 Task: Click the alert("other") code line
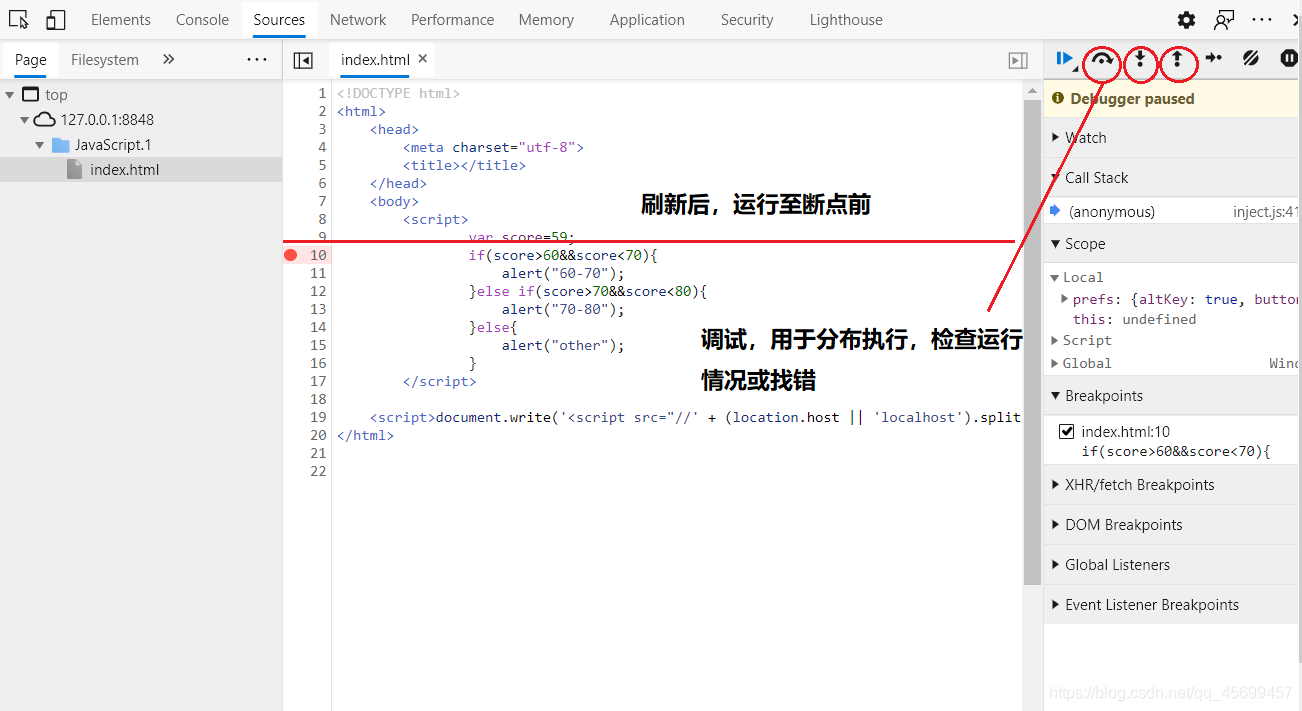pyautogui.click(x=563, y=345)
